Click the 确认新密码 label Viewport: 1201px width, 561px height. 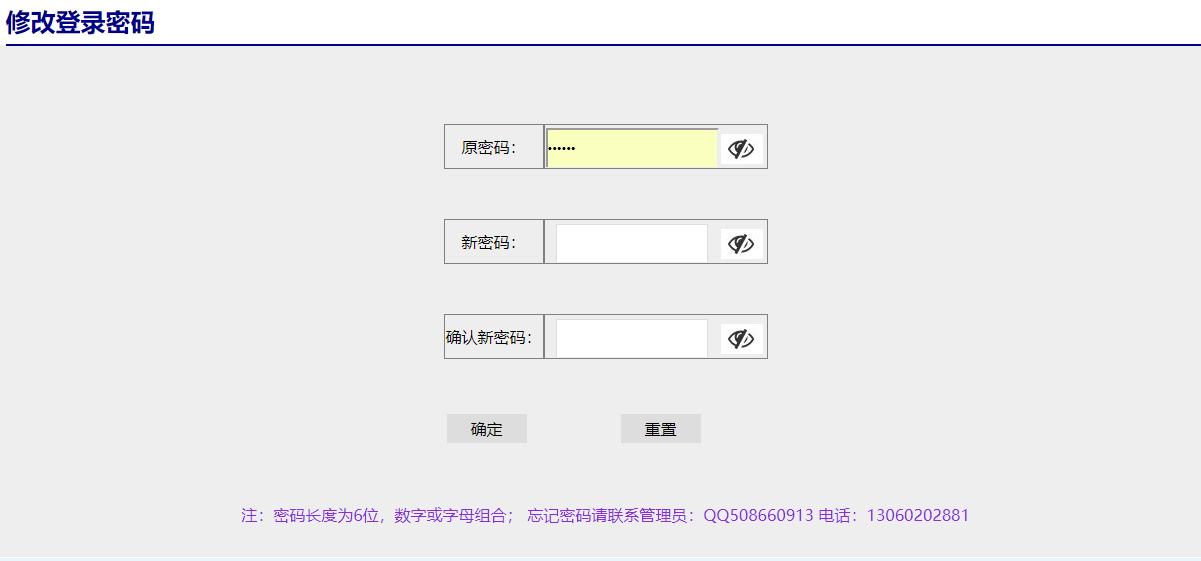pos(489,337)
